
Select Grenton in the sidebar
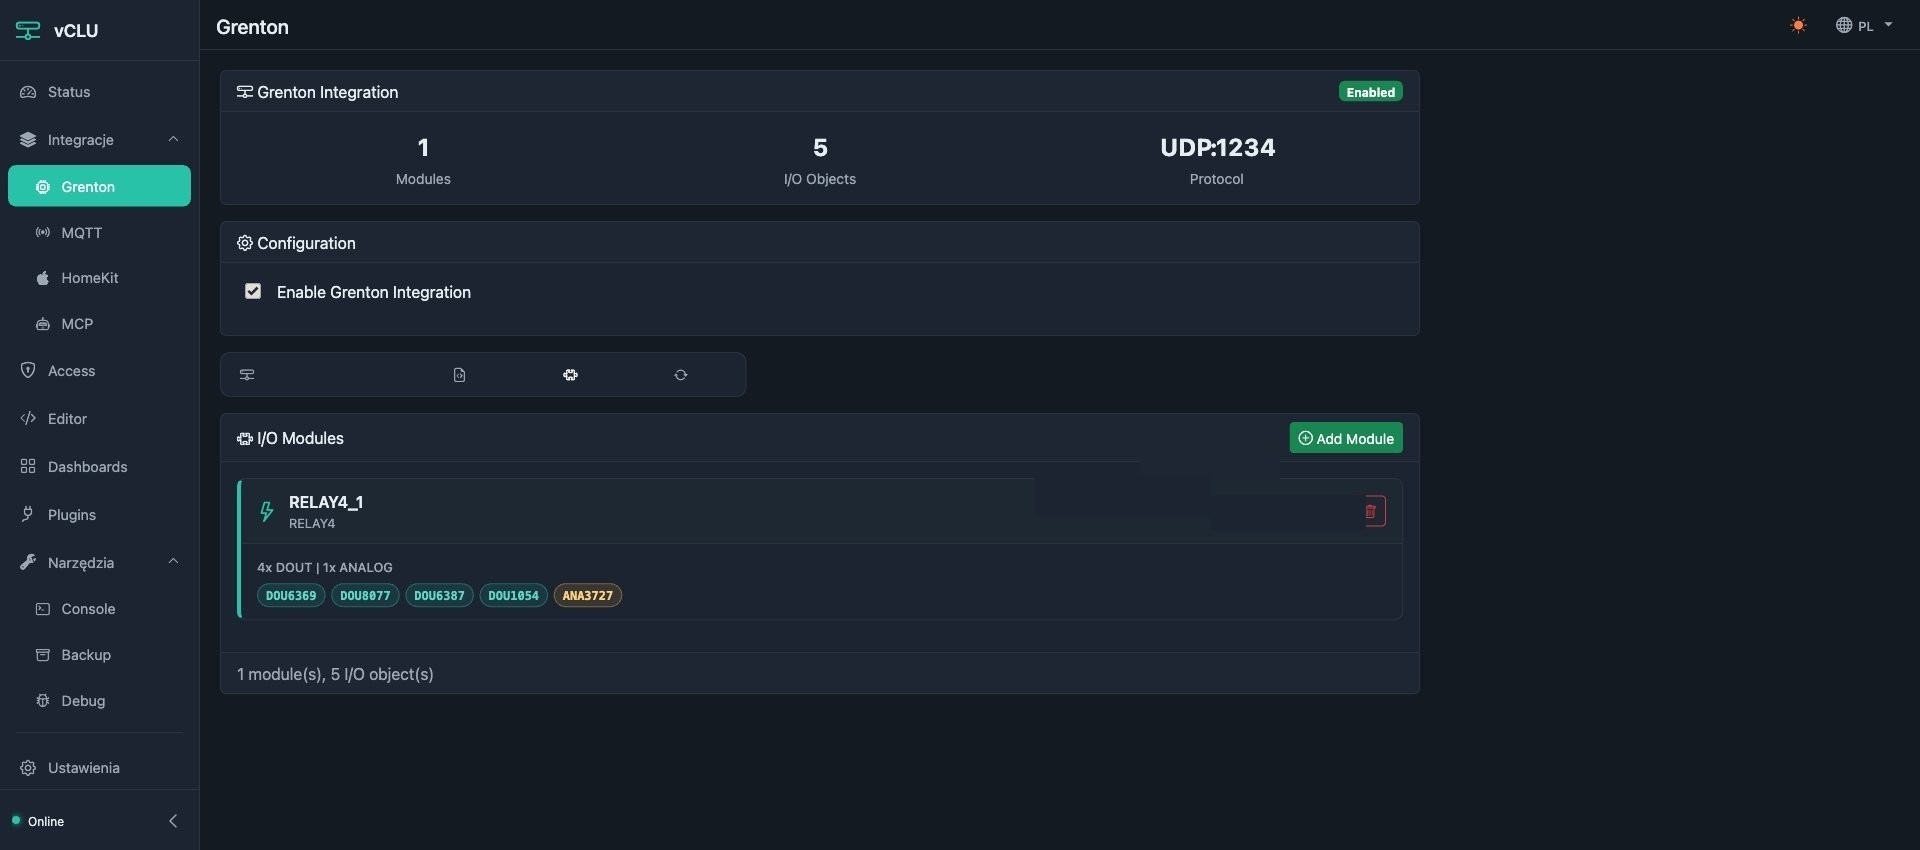(x=100, y=186)
